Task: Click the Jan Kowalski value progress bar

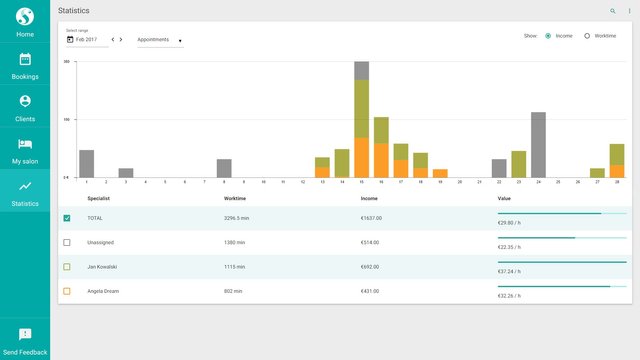Action: [x=562, y=262]
